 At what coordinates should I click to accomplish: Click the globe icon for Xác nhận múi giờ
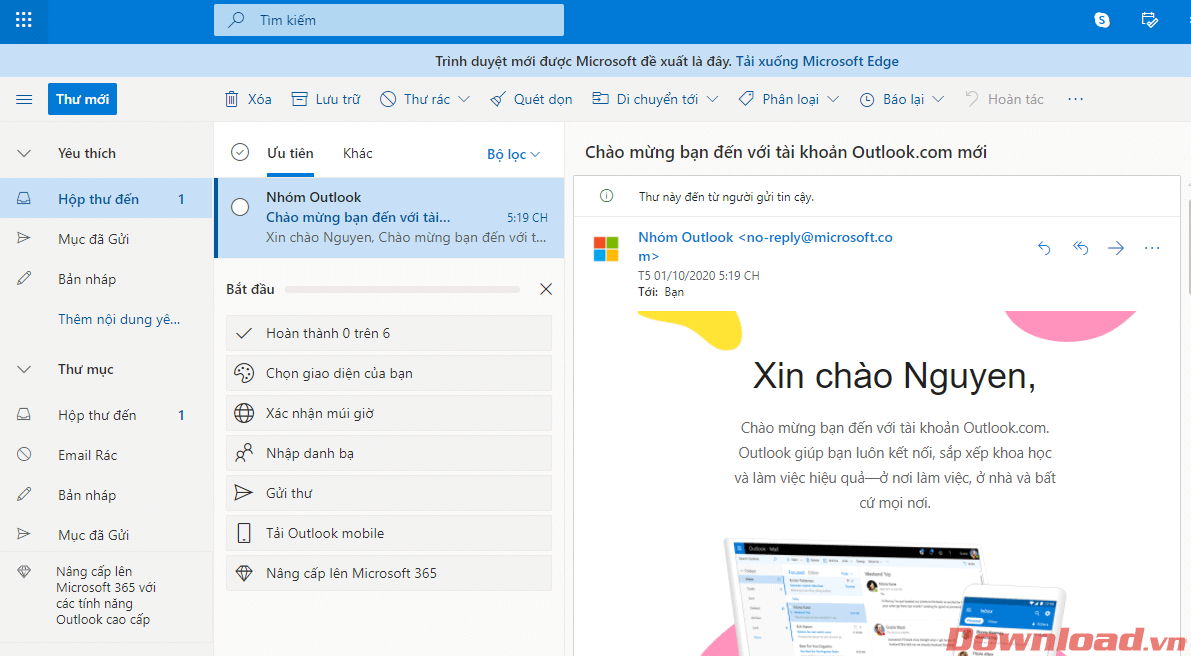pyautogui.click(x=244, y=414)
